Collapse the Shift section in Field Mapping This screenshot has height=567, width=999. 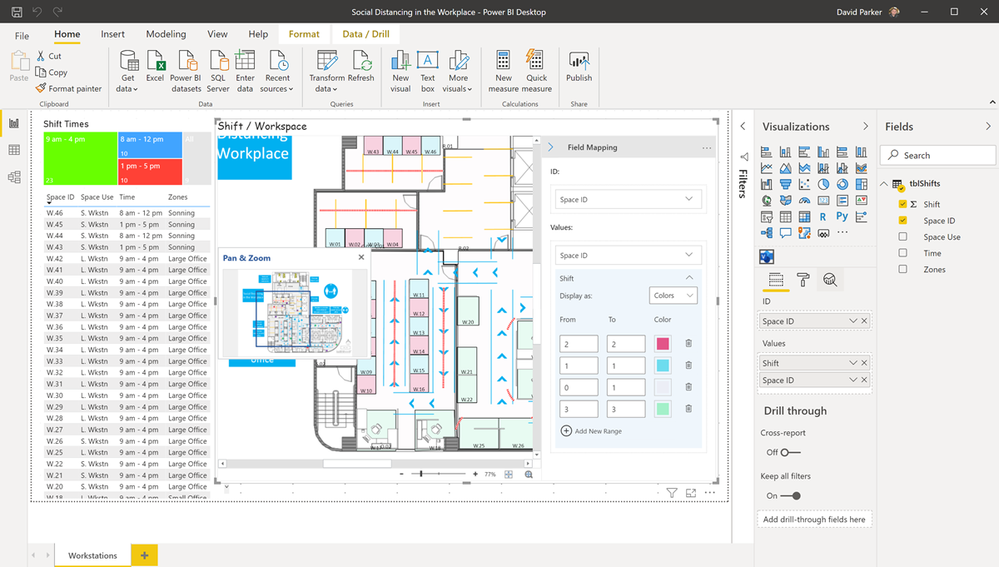[689, 278]
